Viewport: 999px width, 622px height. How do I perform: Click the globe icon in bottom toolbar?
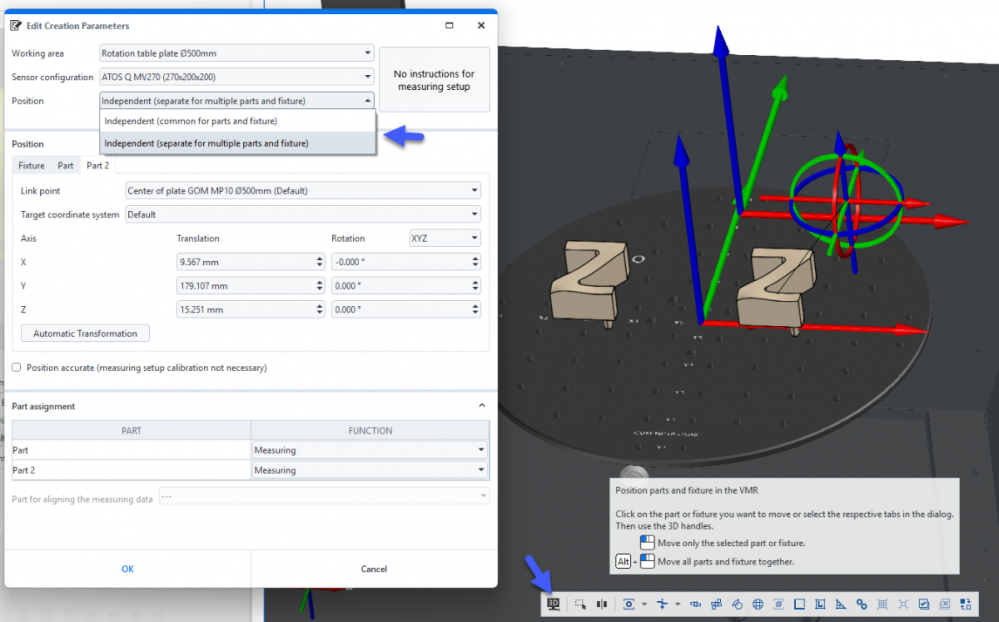tap(758, 604)
